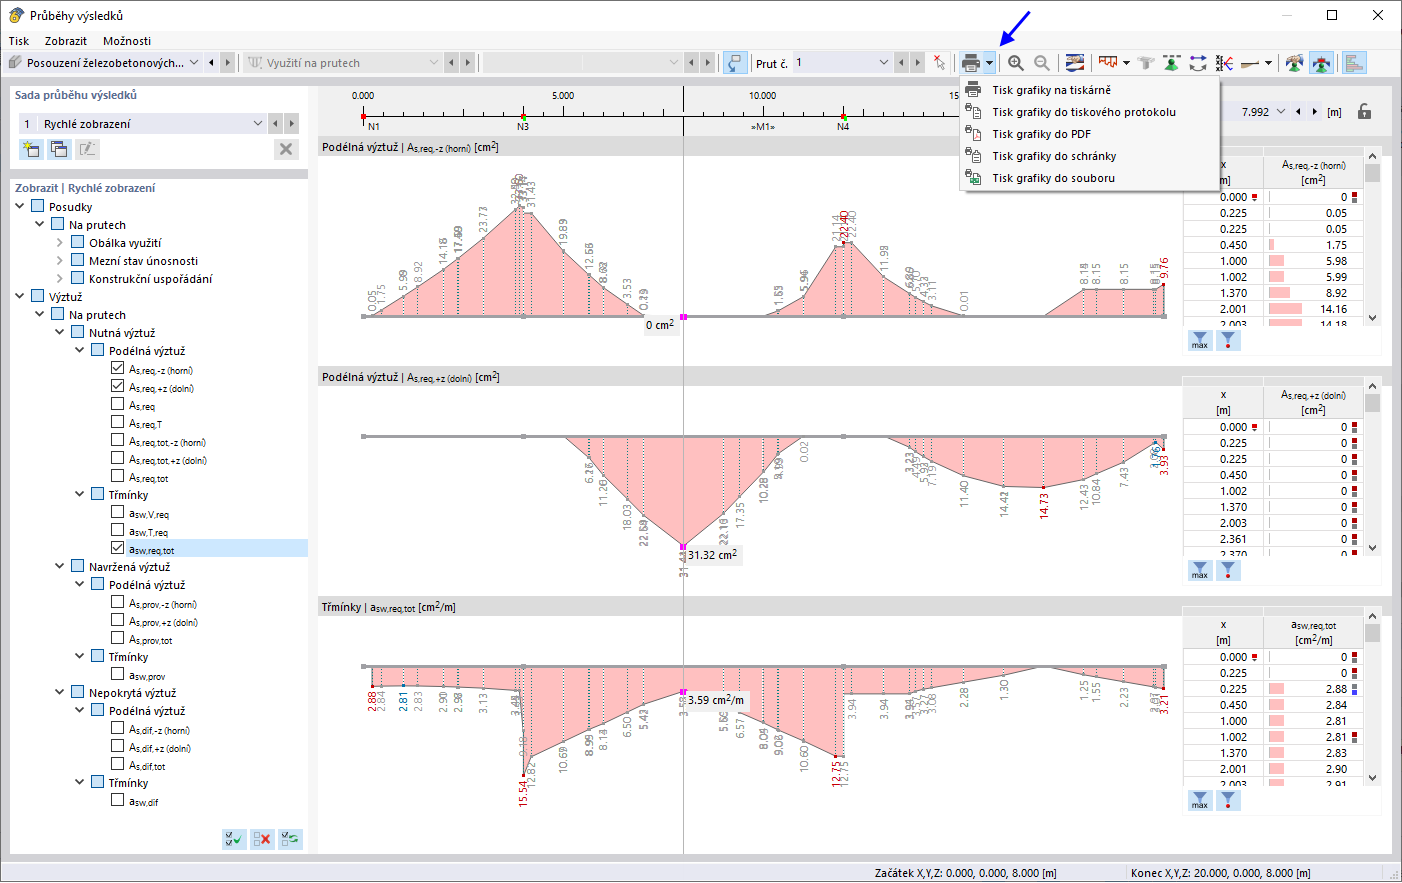Select Tisk grafiky na tiskárně
Screen dimensions: 1402x883
1090,90
